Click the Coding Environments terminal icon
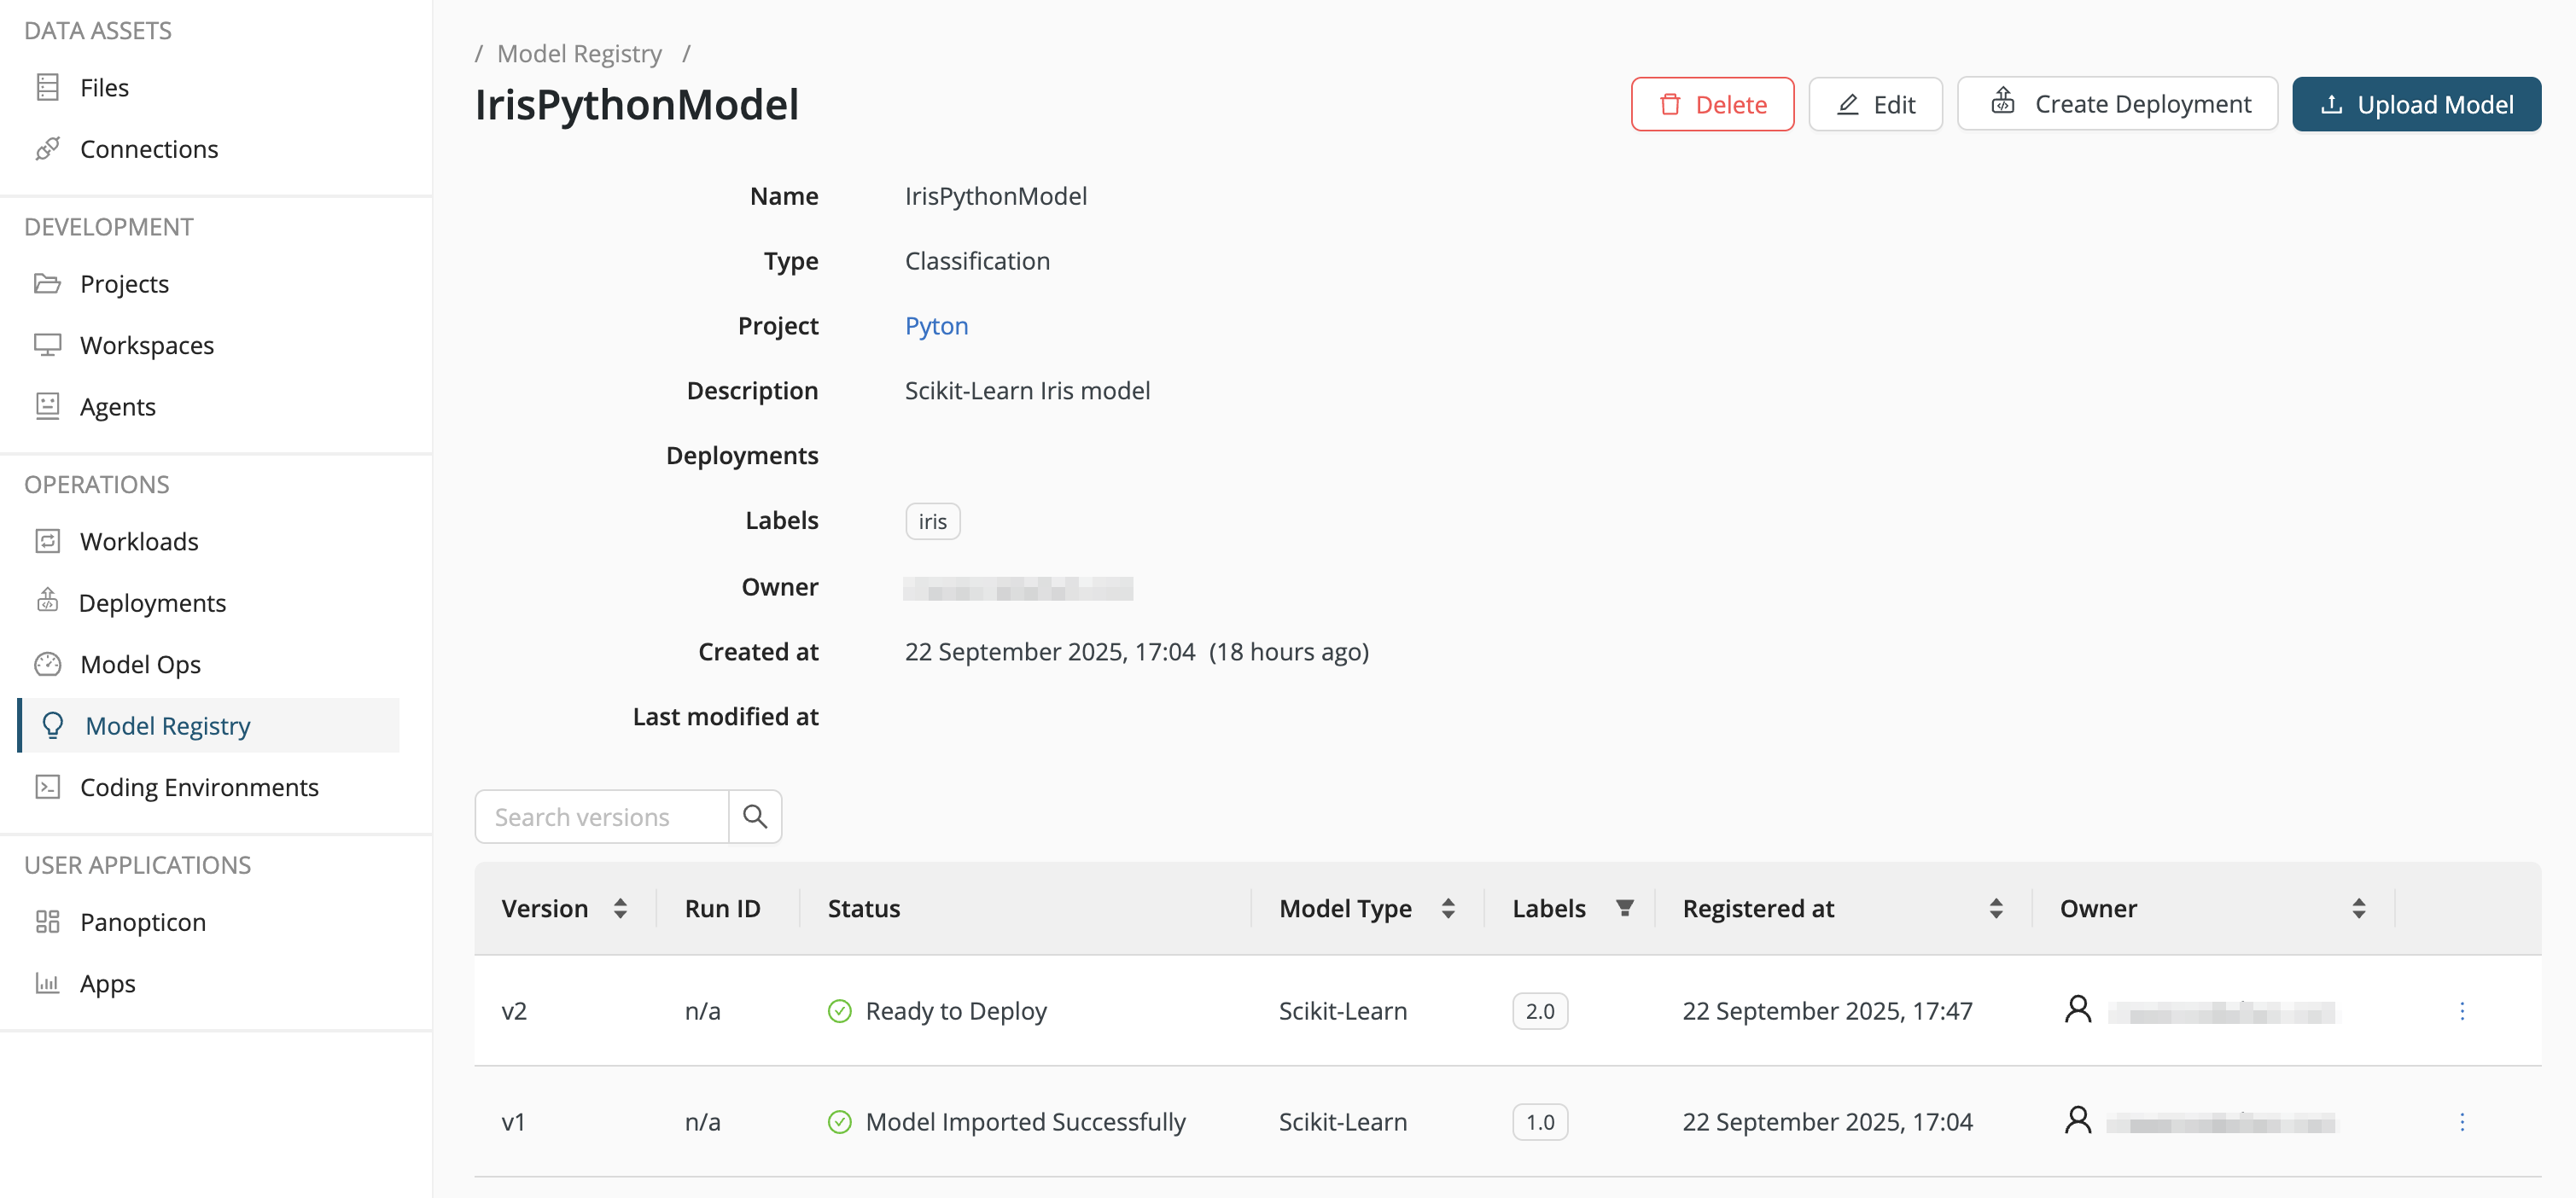This screenshot has width=2576, height=1198. (x=47, y=787)
